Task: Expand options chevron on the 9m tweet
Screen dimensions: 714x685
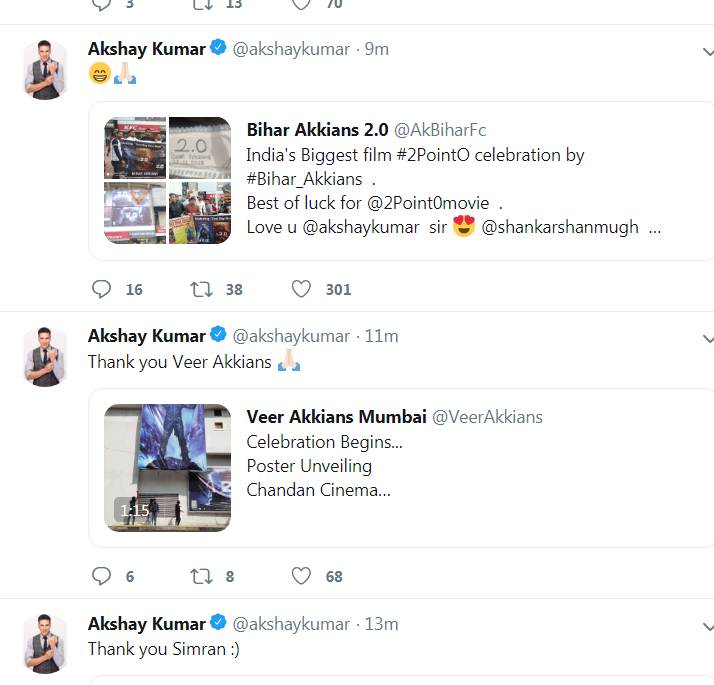Action: 708,52
